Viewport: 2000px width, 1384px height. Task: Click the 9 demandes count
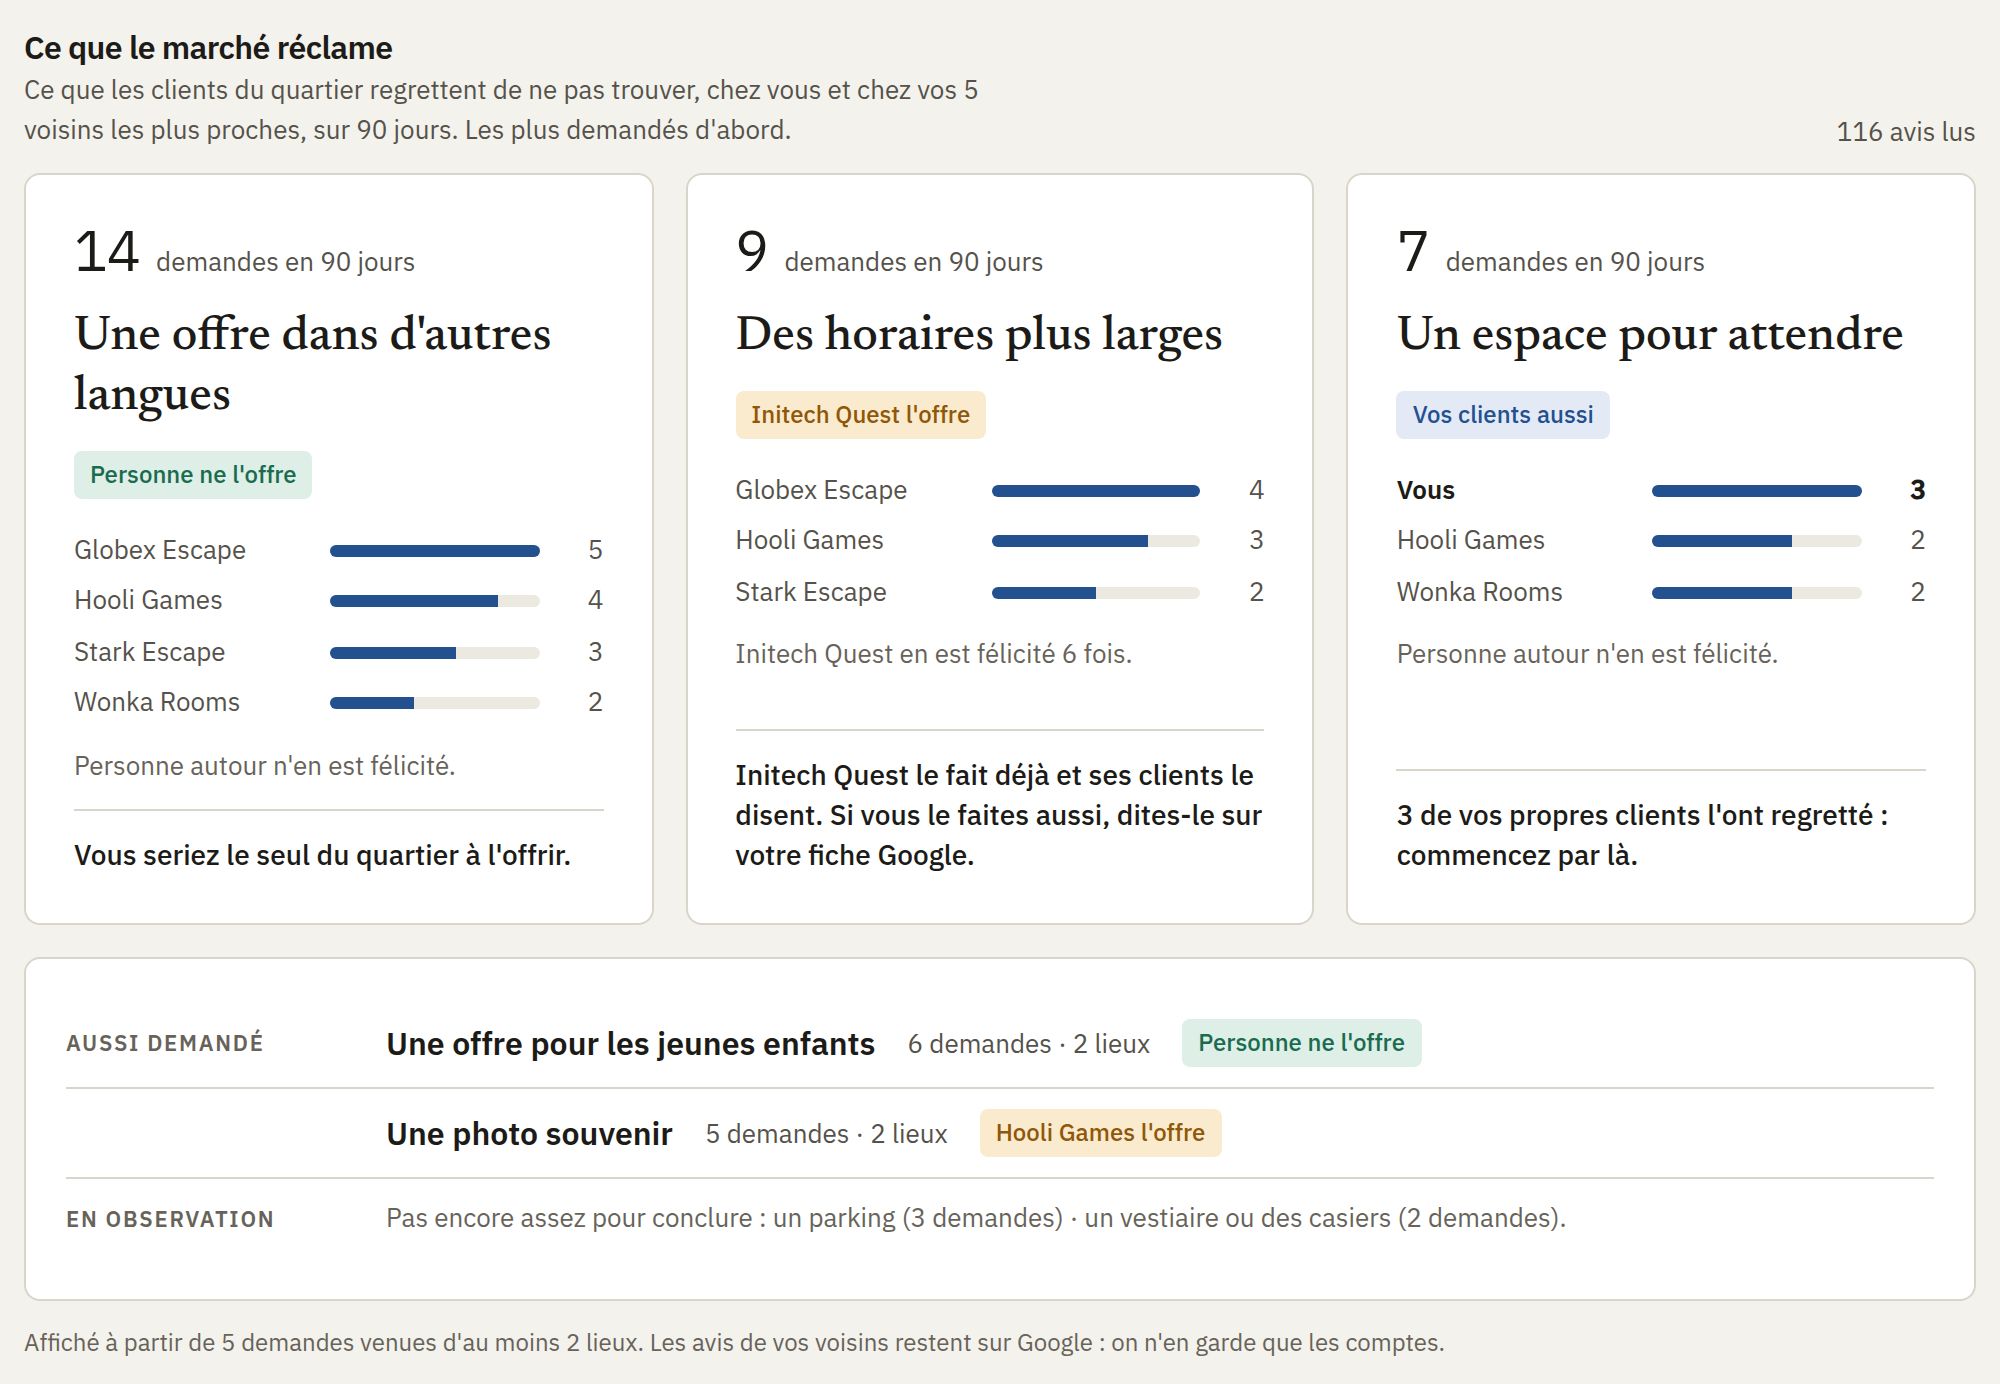click(x=752, y=251)
